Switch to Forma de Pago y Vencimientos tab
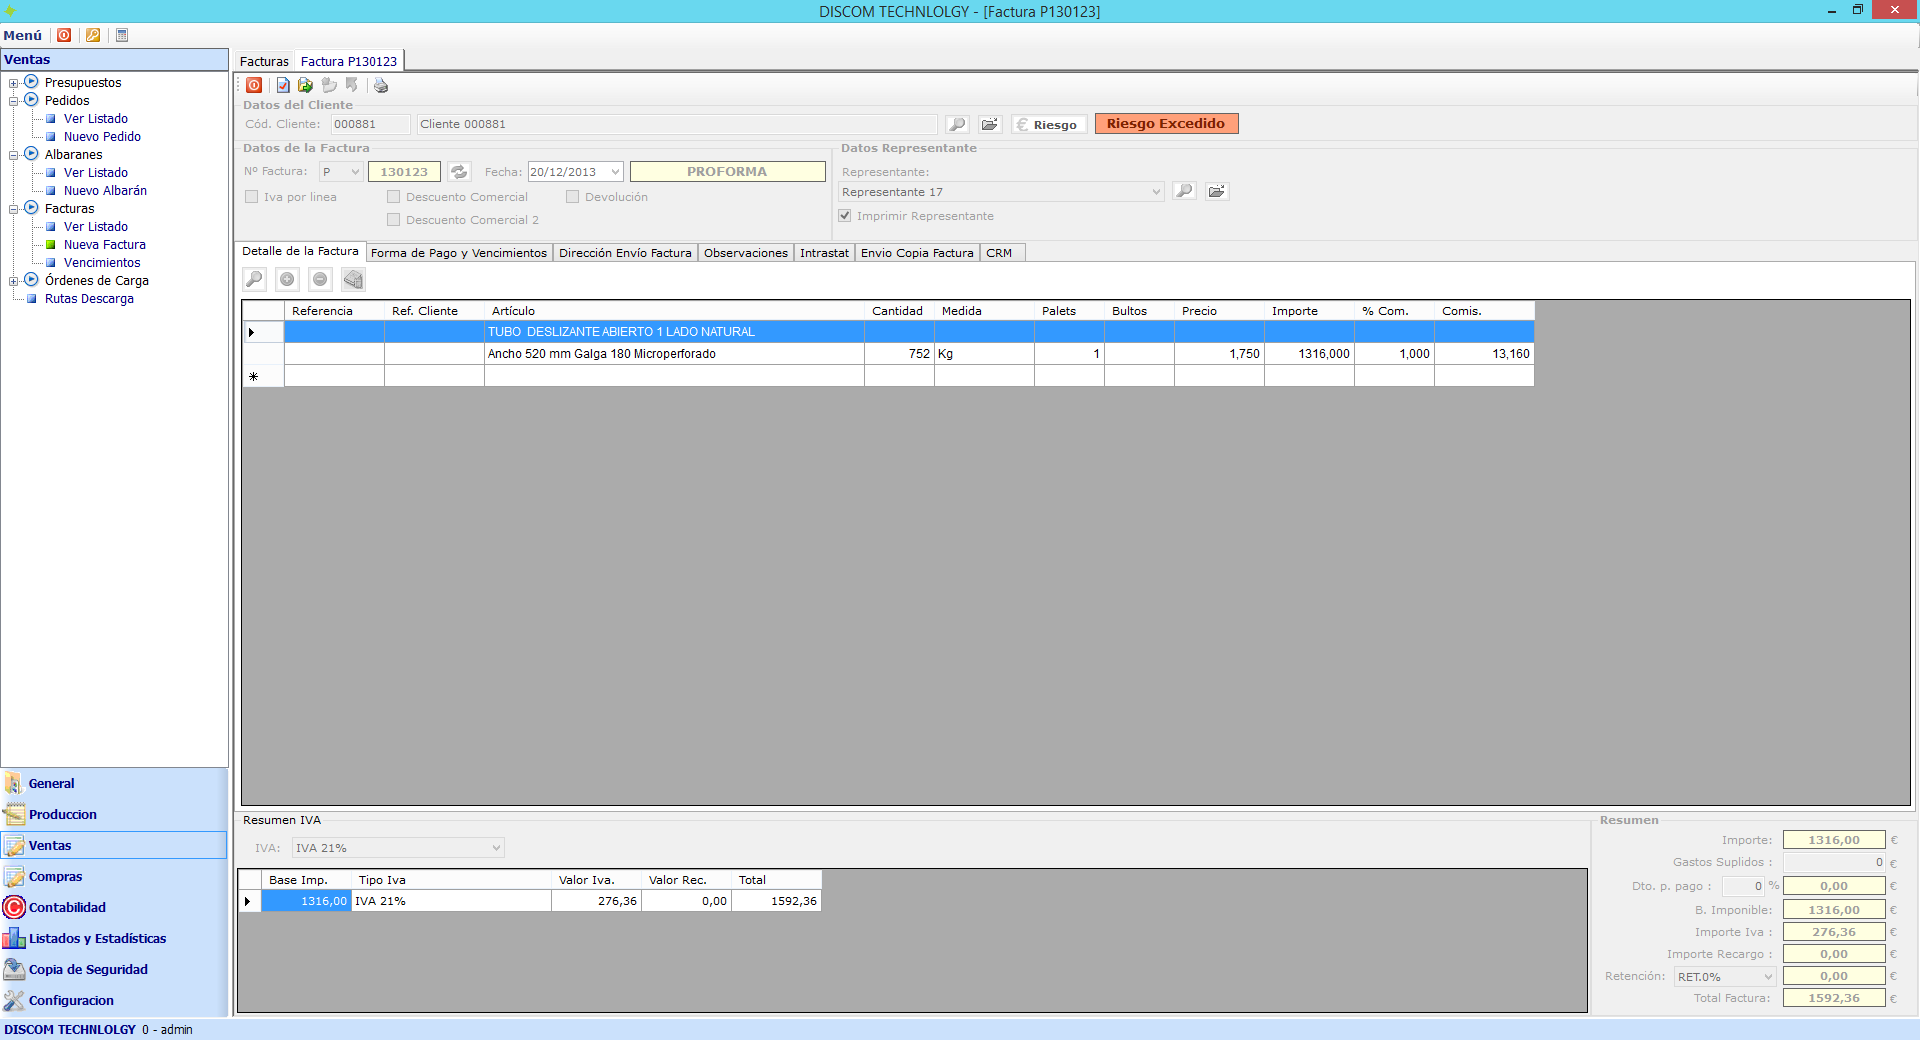 point(459,253)
